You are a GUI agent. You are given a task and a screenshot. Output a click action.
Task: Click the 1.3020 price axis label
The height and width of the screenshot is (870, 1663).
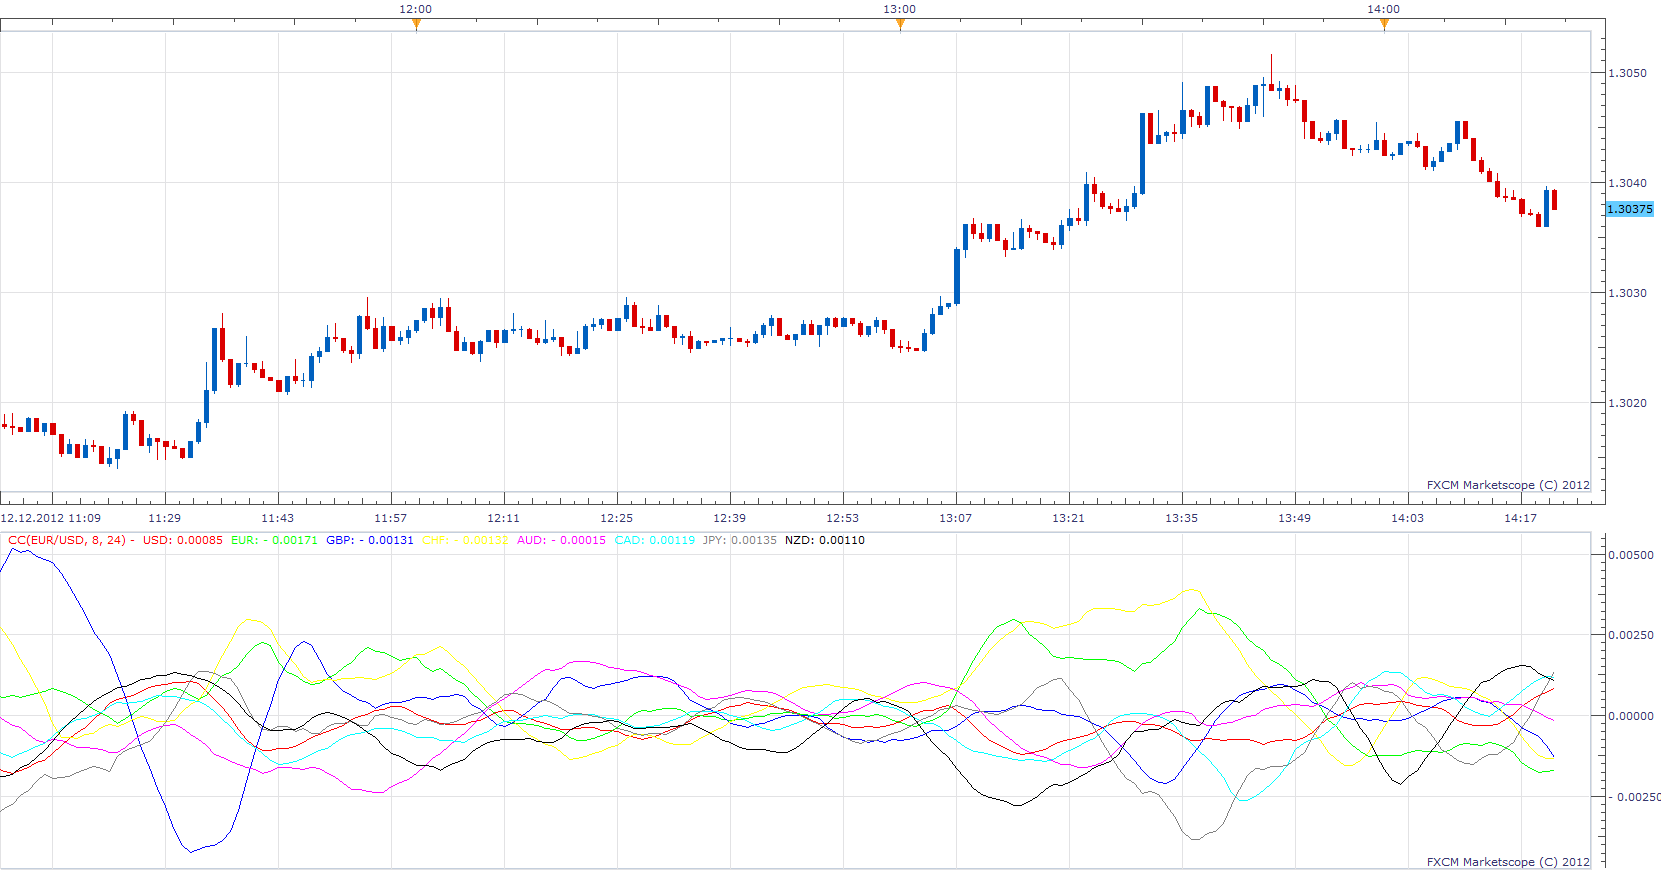tap(1627, 403)
